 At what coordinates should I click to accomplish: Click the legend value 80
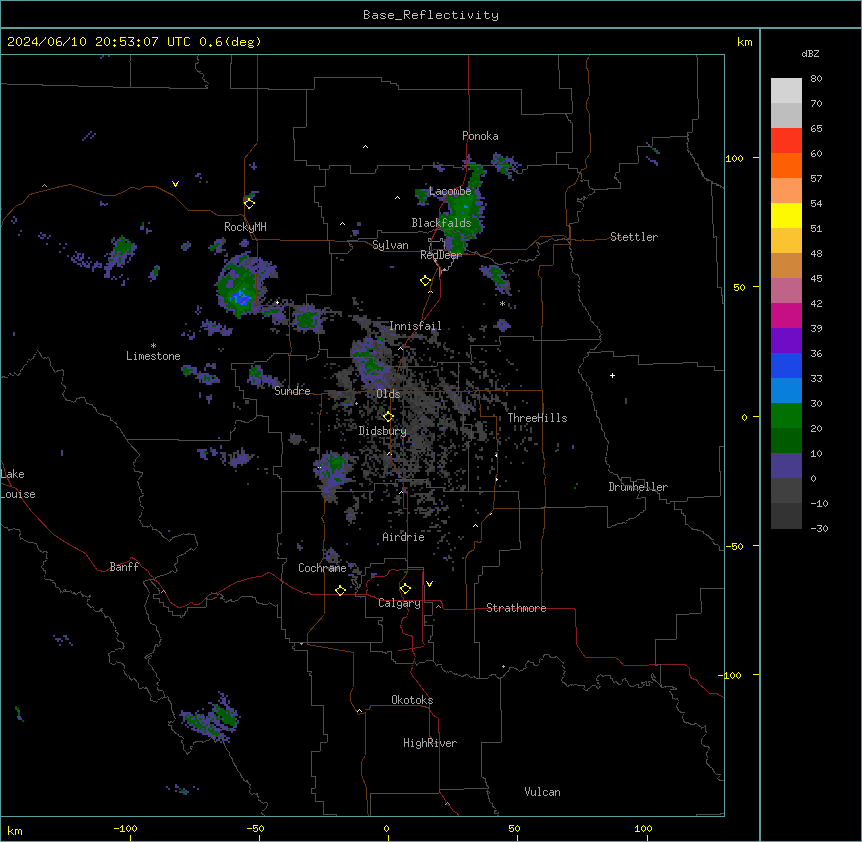[x=816, y=79]
